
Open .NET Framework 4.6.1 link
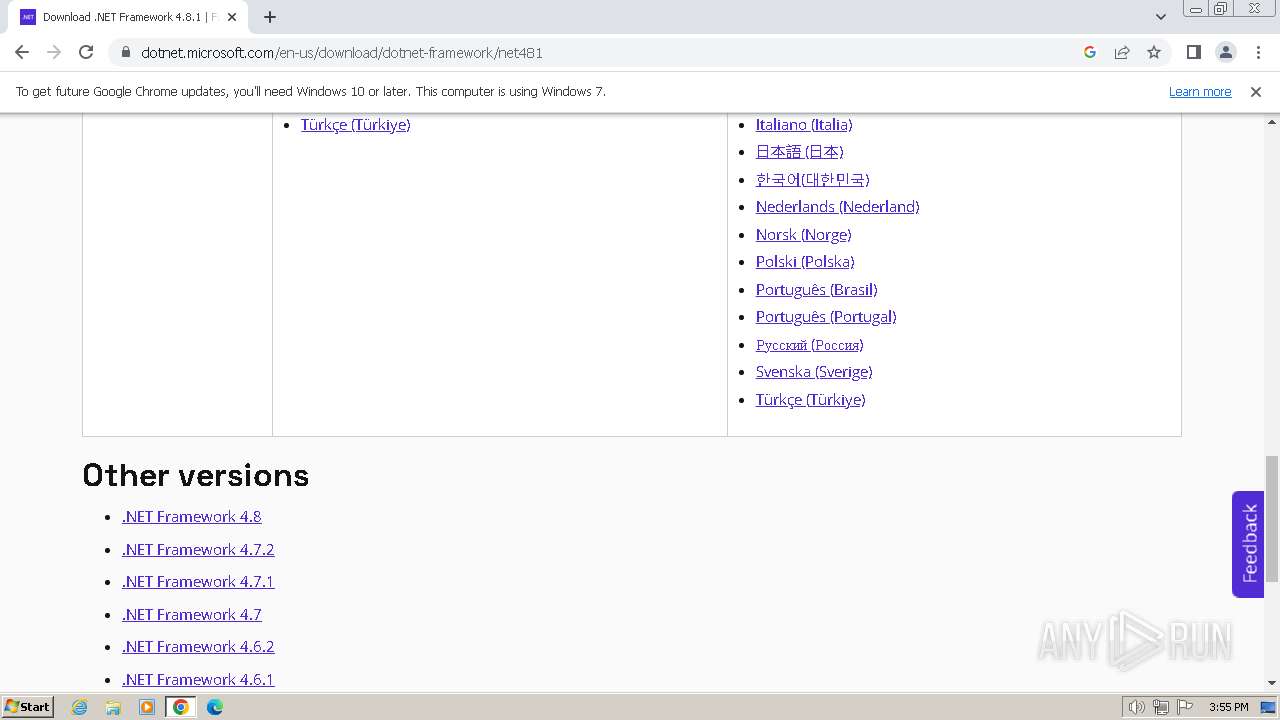tap(198, 679)
